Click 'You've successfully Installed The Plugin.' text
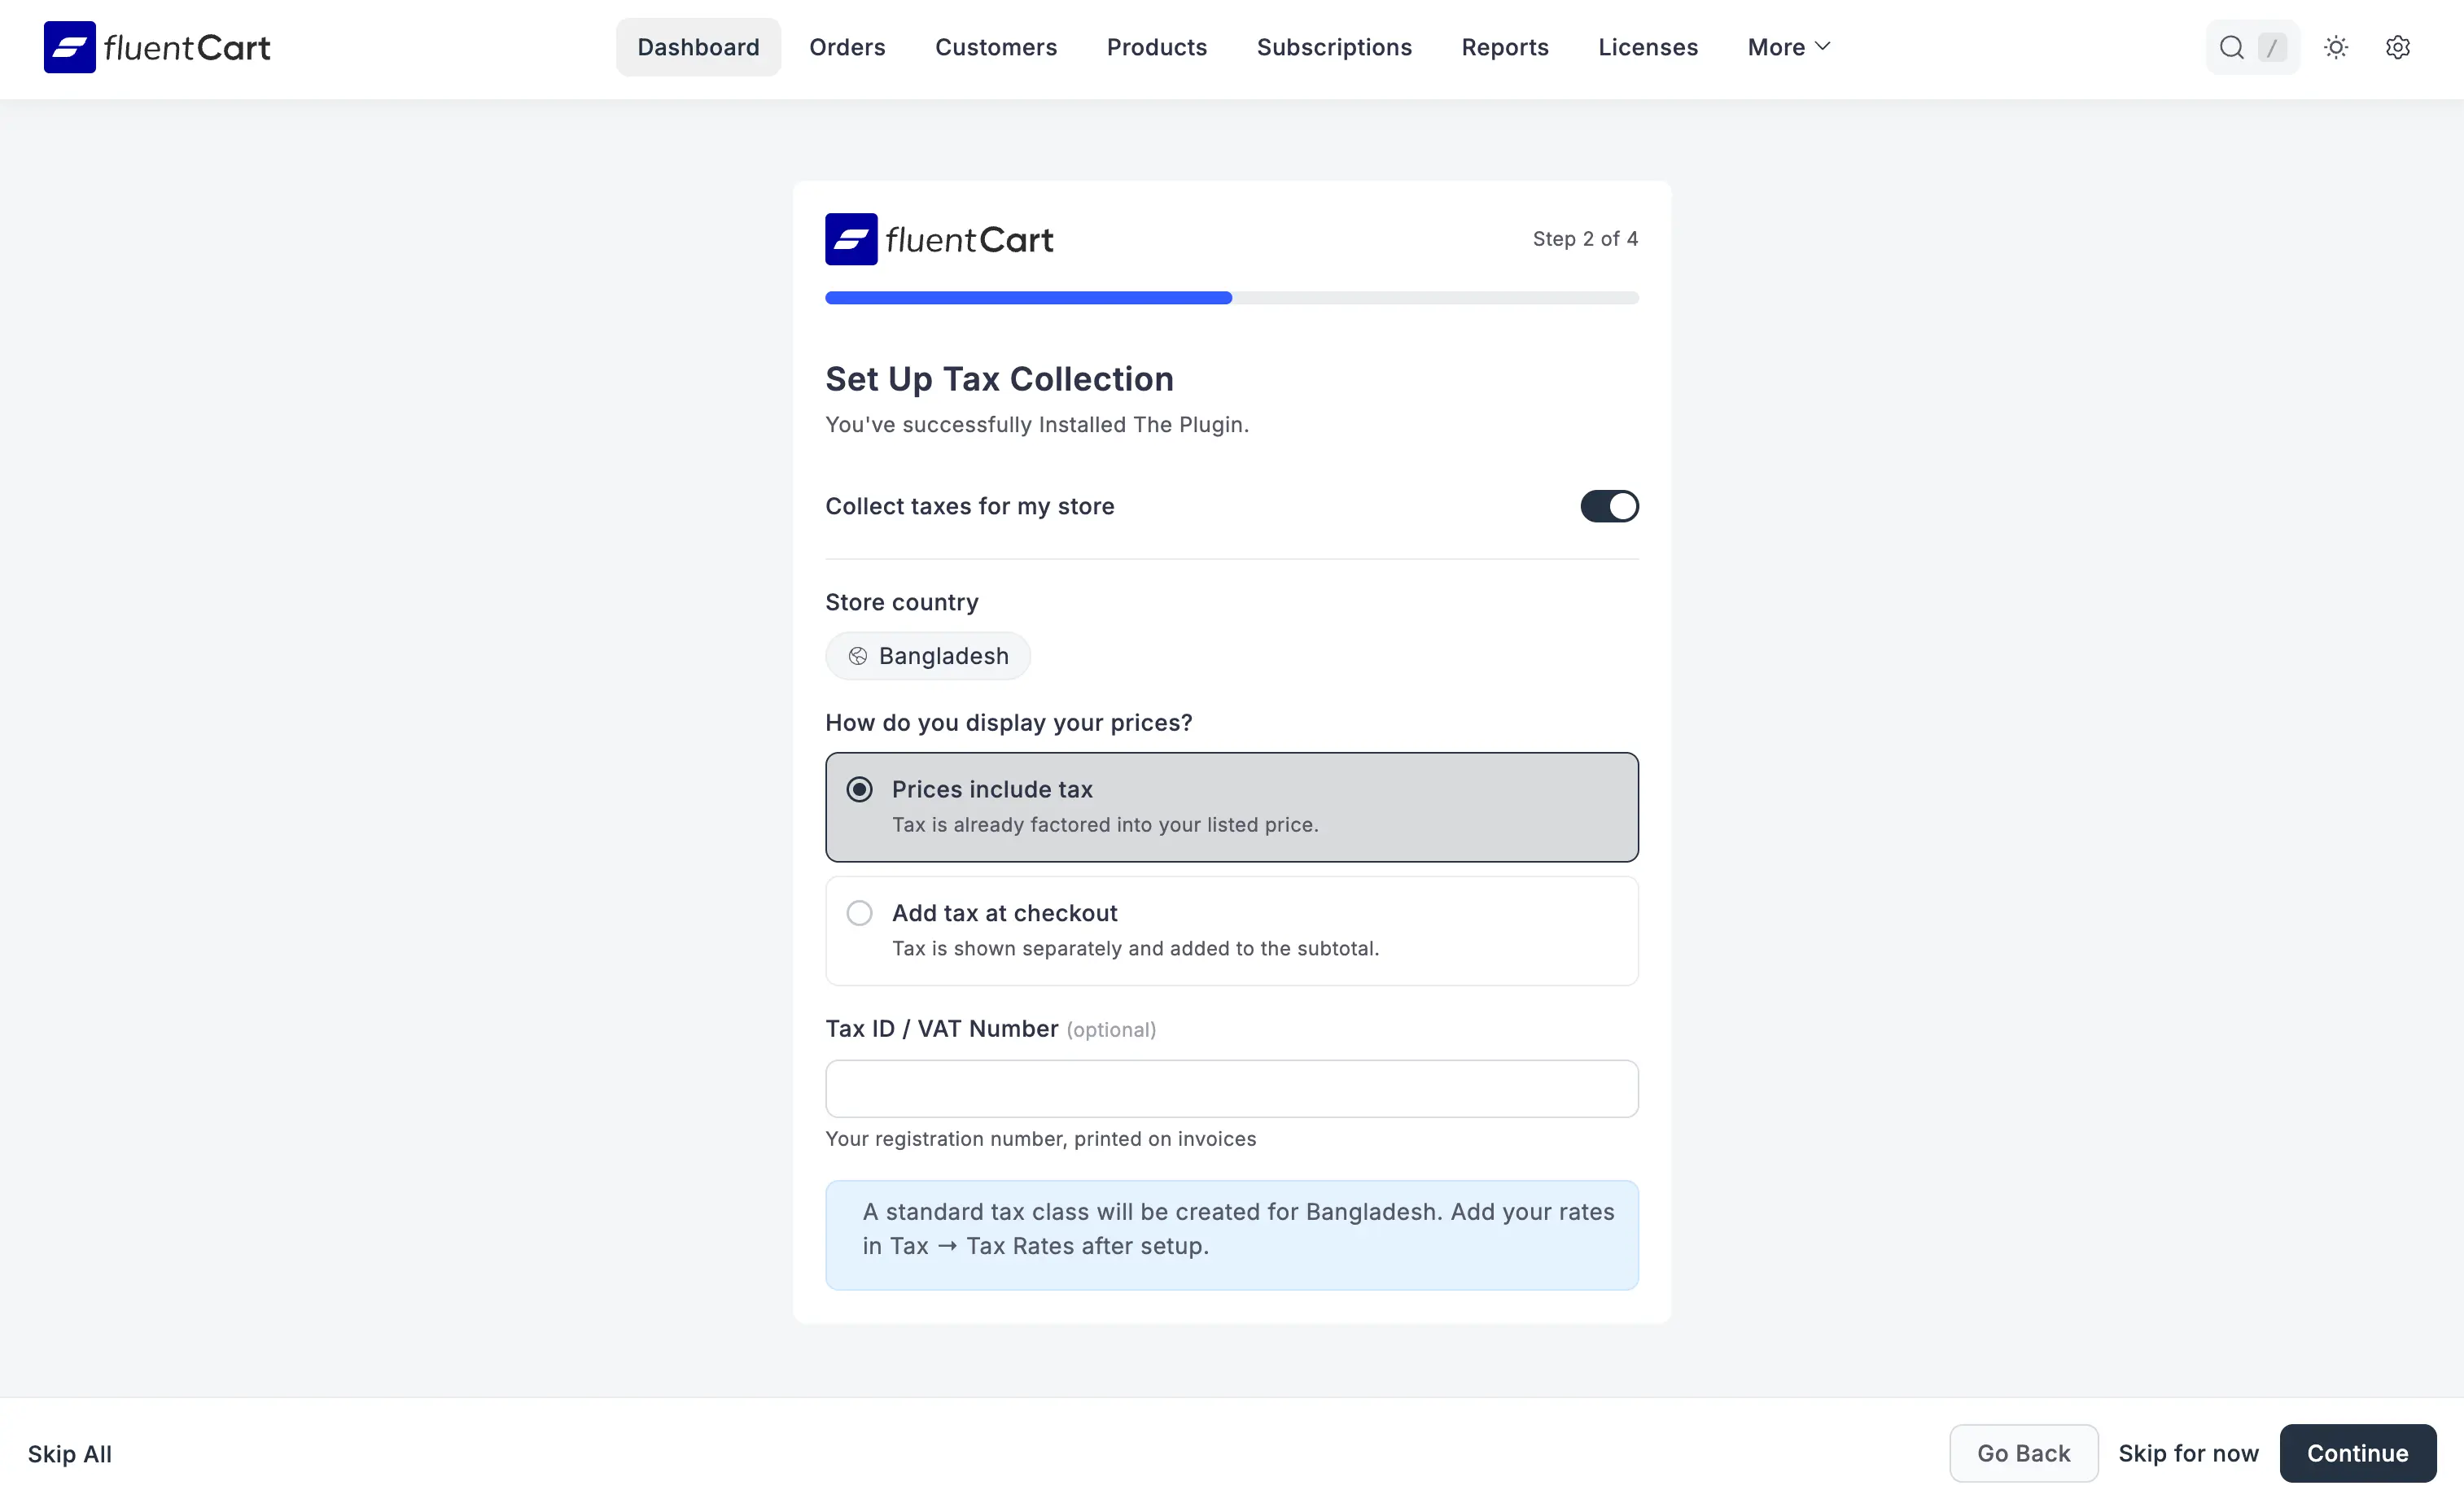Viewport: 2464px width, 1499px height. (x=1037, y=425)
